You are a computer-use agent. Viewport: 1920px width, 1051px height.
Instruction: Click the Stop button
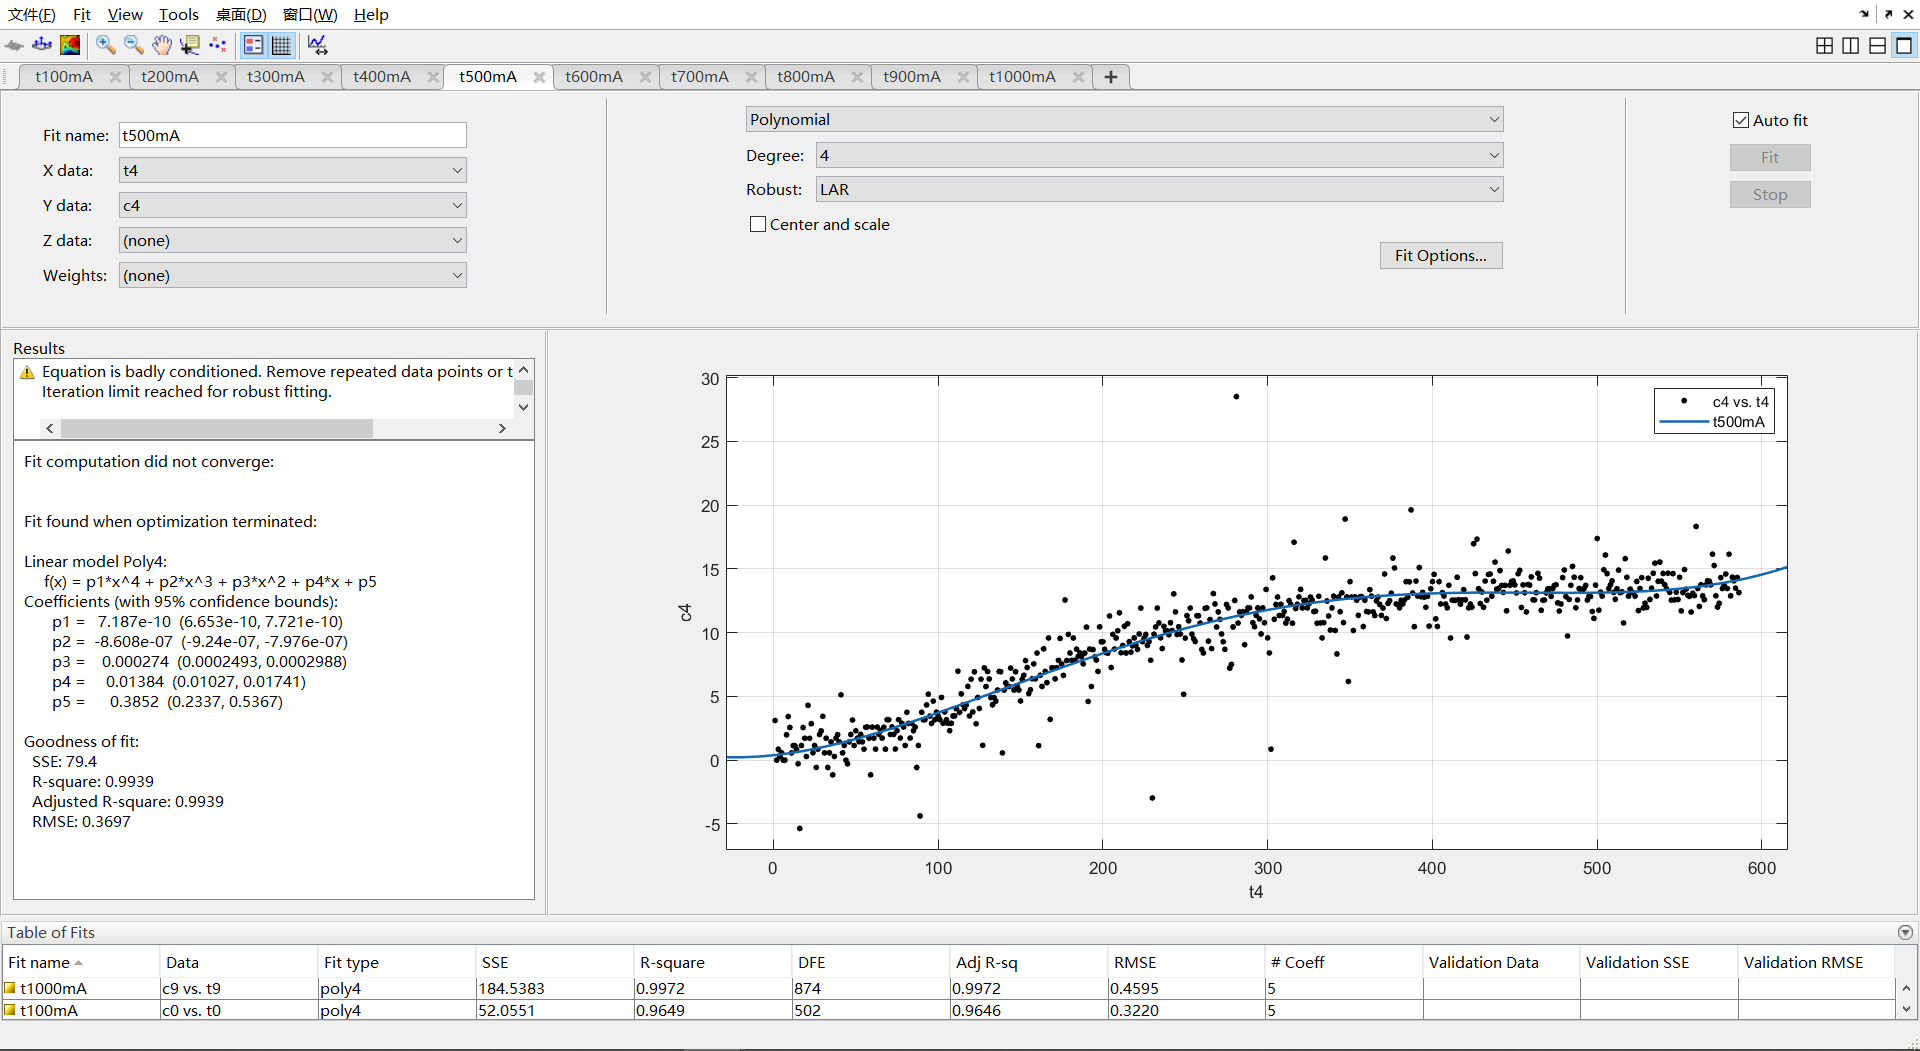pos(1770,195)
